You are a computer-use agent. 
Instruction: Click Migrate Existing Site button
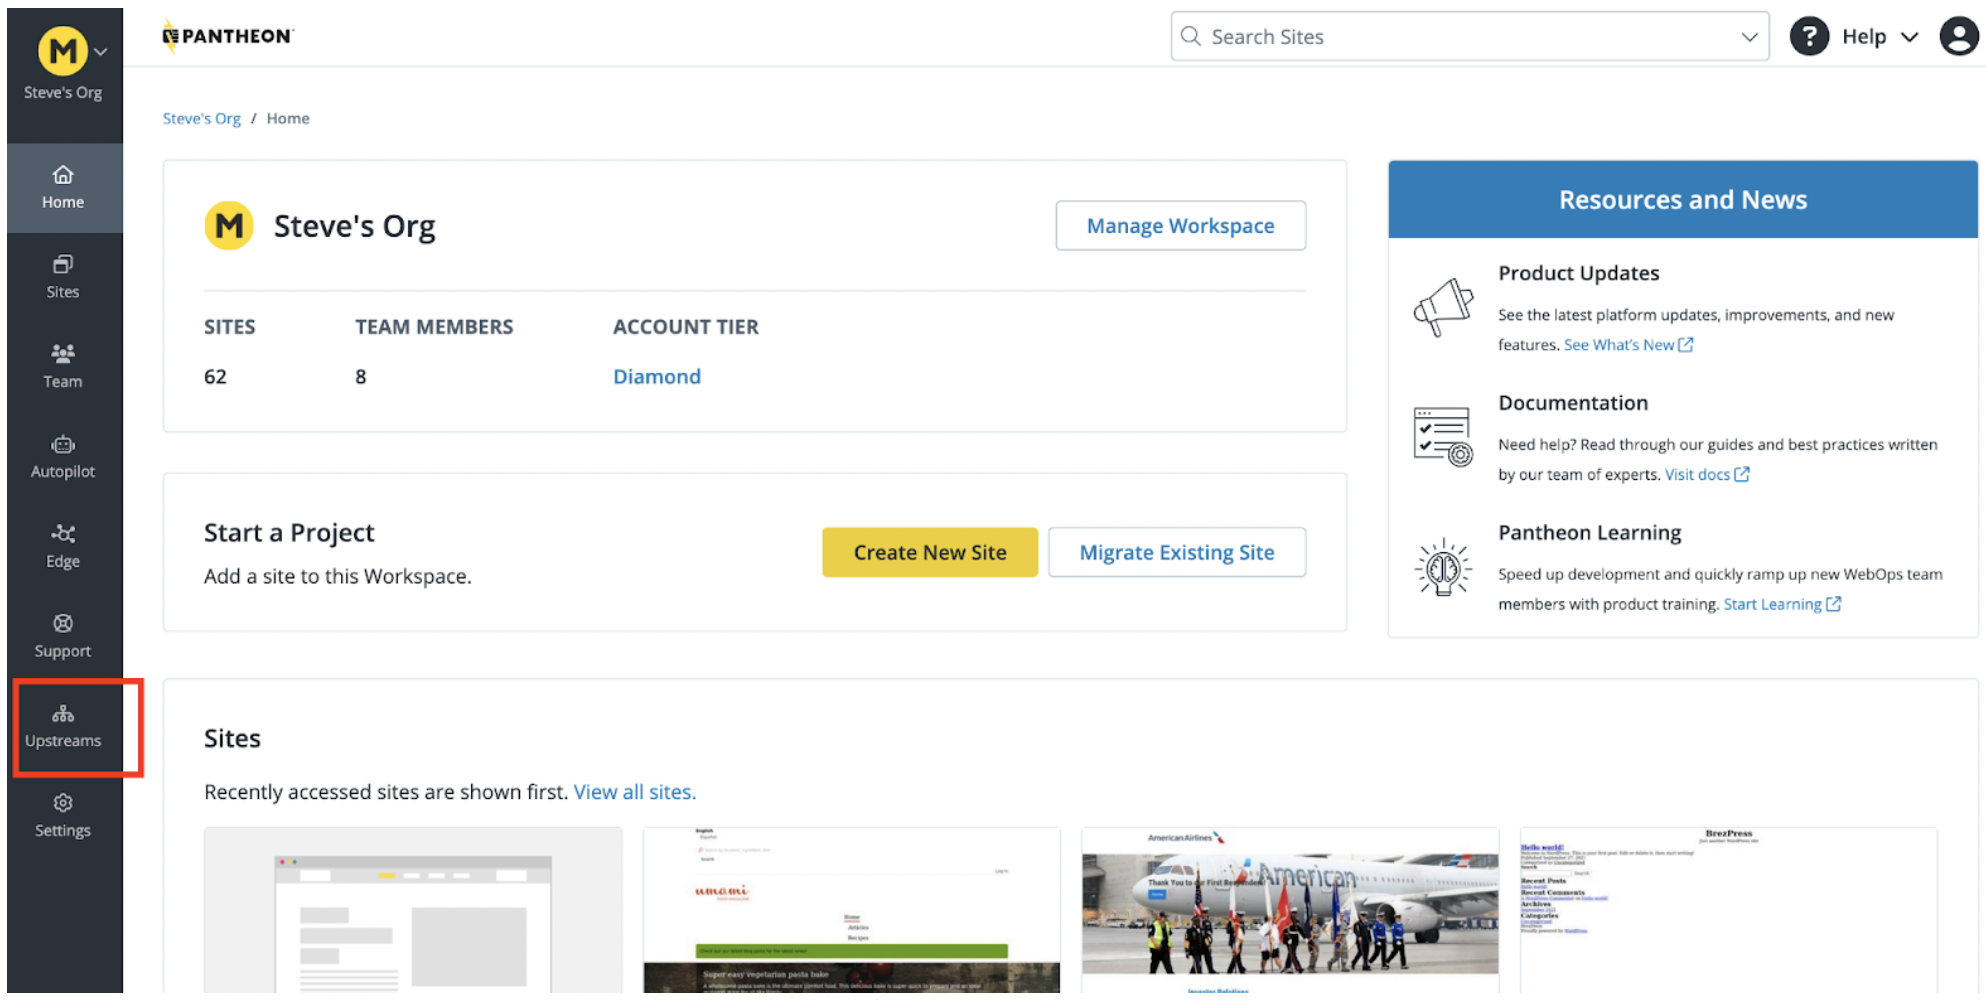point(1176,553)
